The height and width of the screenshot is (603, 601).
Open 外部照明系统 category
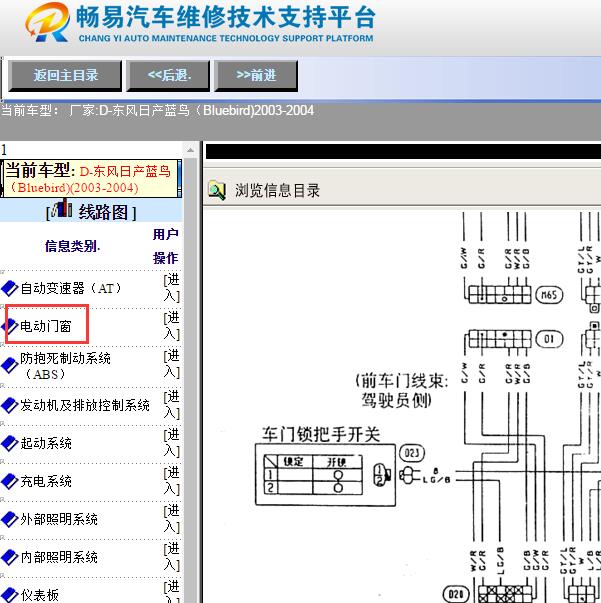59,519
